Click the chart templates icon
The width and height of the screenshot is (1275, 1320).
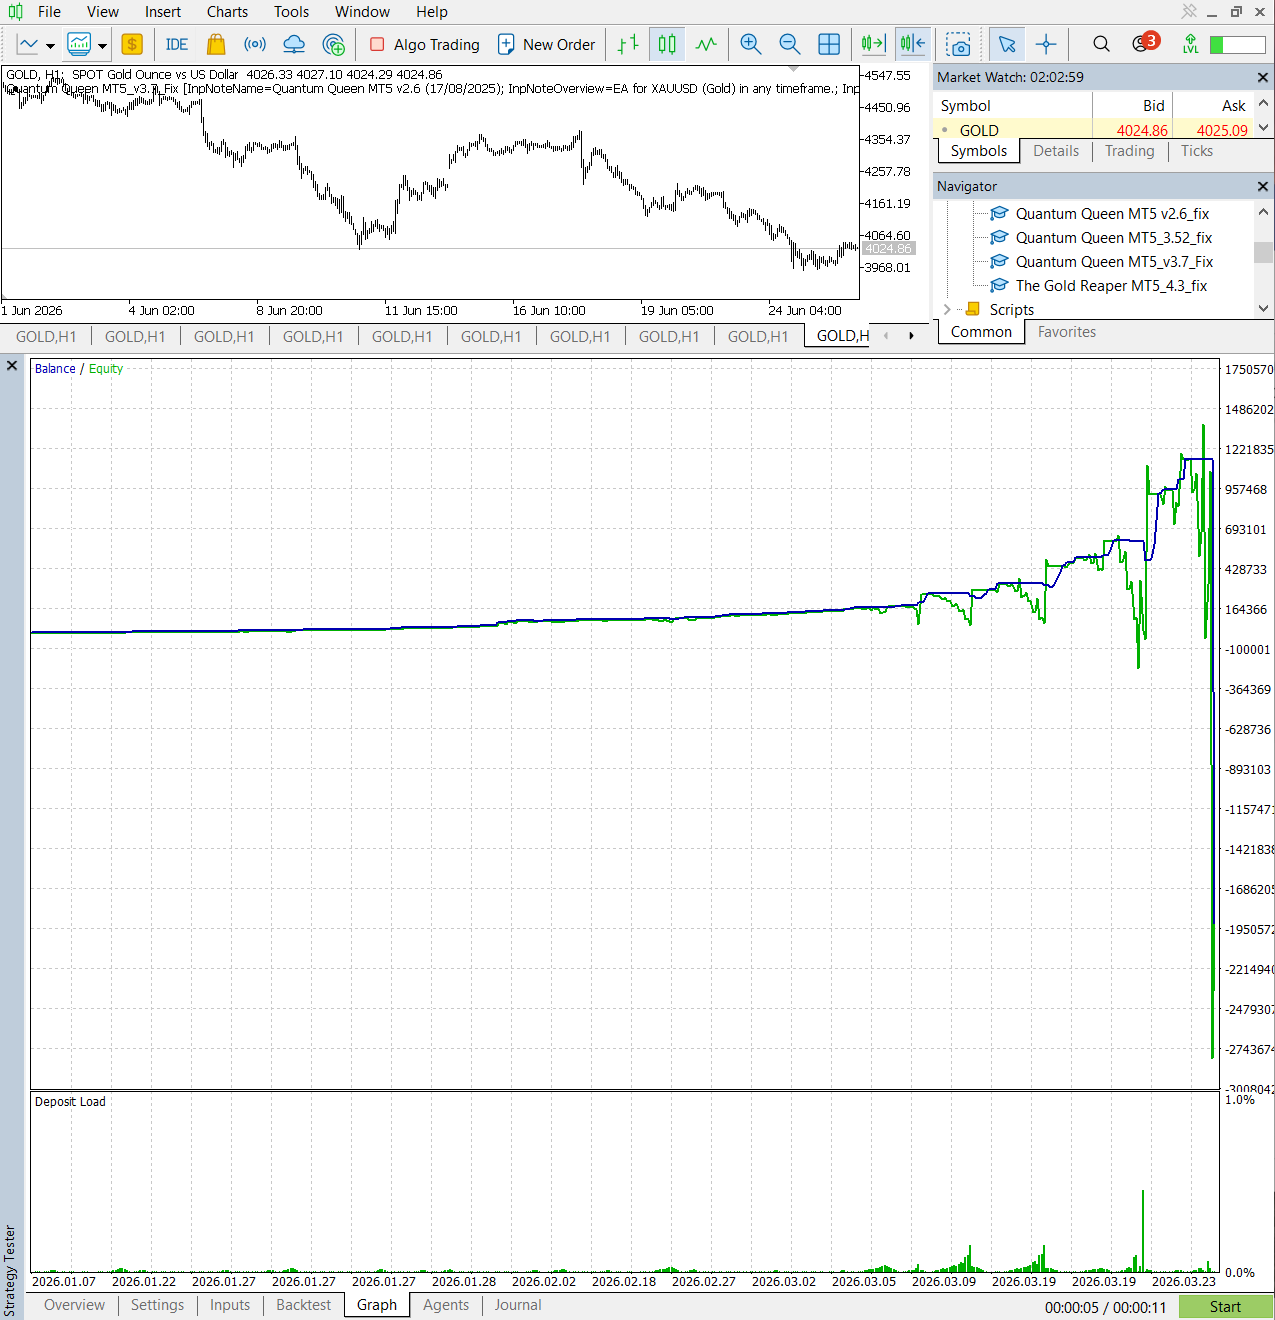[79, 44]
